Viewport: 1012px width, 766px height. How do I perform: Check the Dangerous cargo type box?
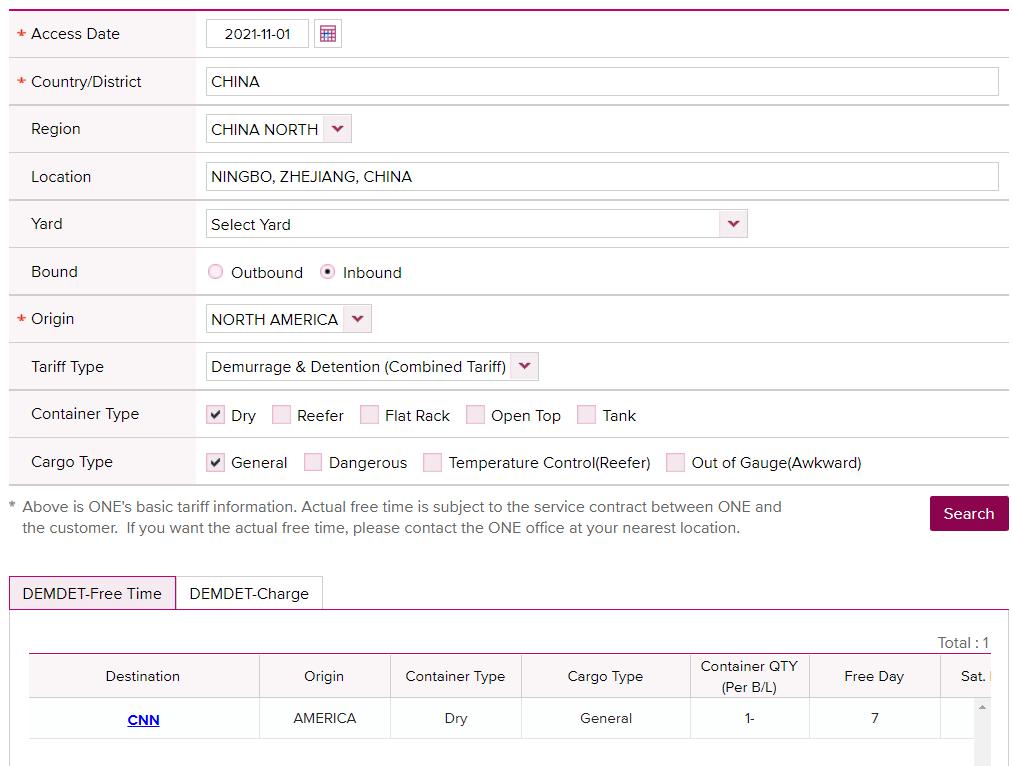(313, 462)
